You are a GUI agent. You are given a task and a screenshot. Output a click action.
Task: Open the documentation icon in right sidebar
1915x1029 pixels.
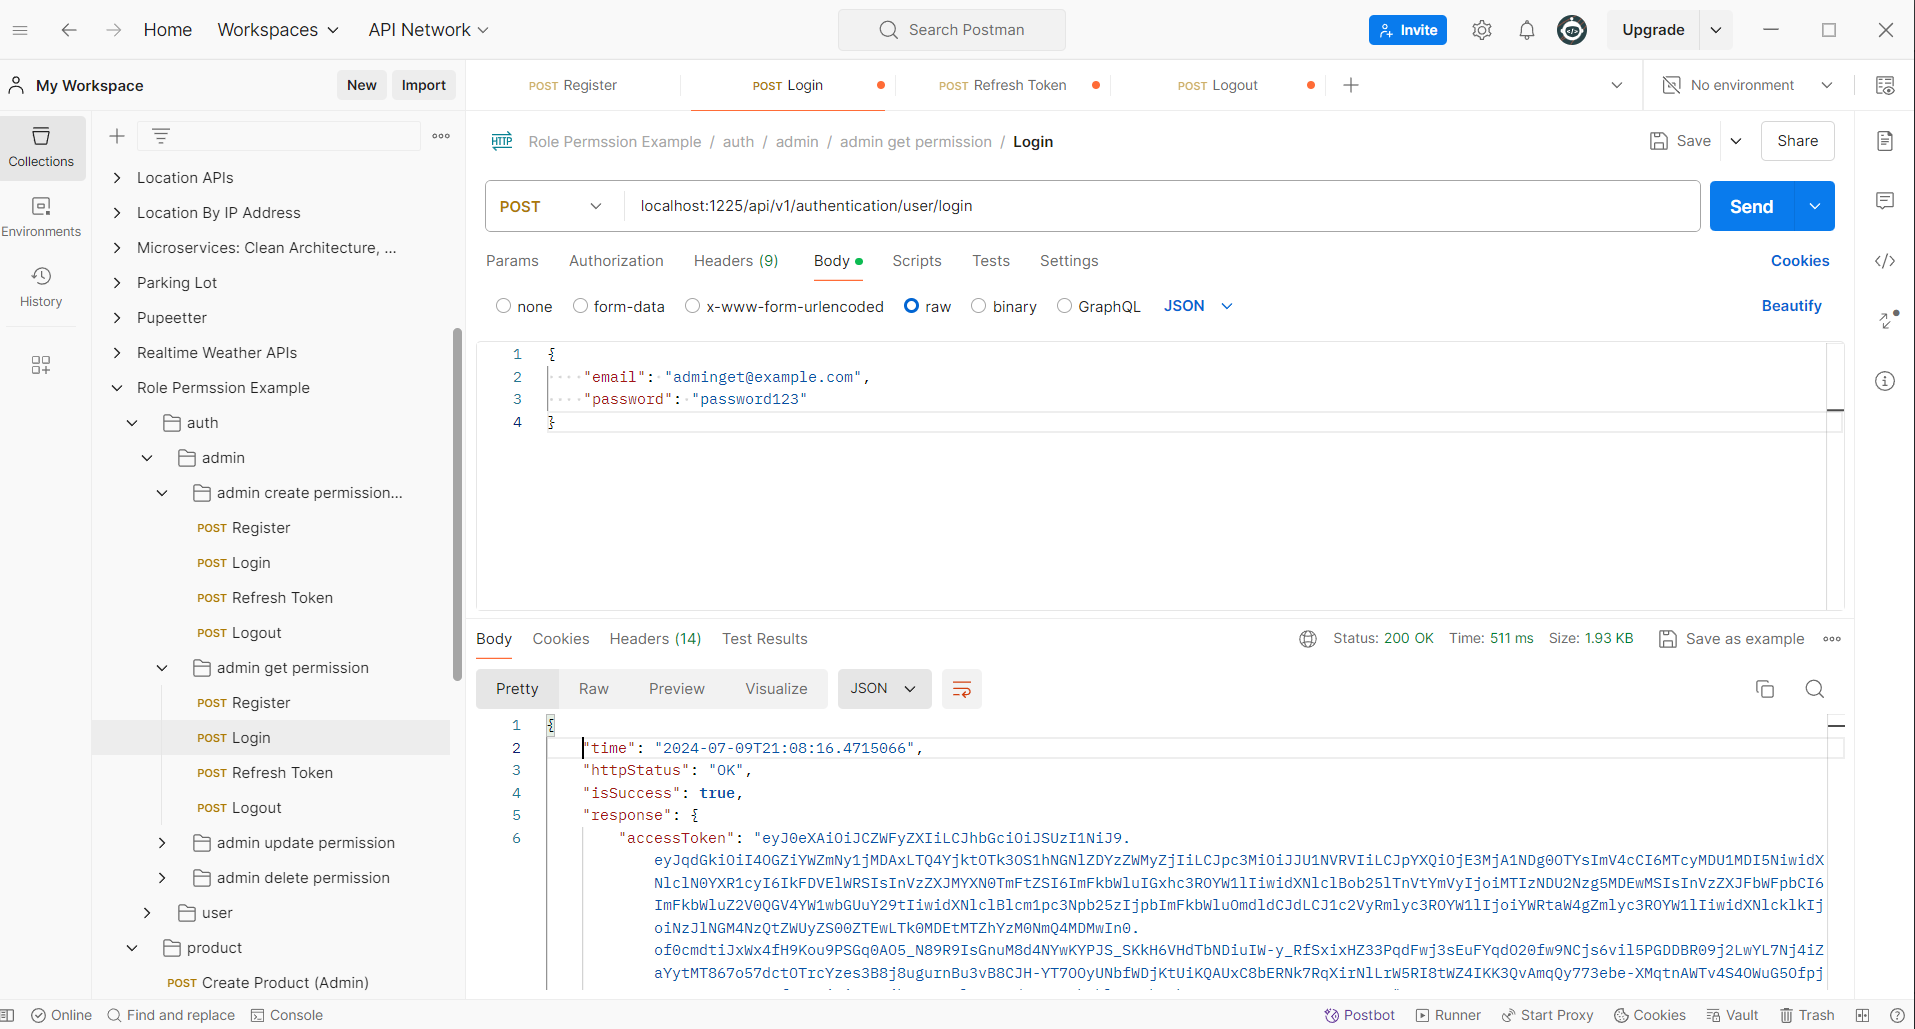click(1885, 141)
